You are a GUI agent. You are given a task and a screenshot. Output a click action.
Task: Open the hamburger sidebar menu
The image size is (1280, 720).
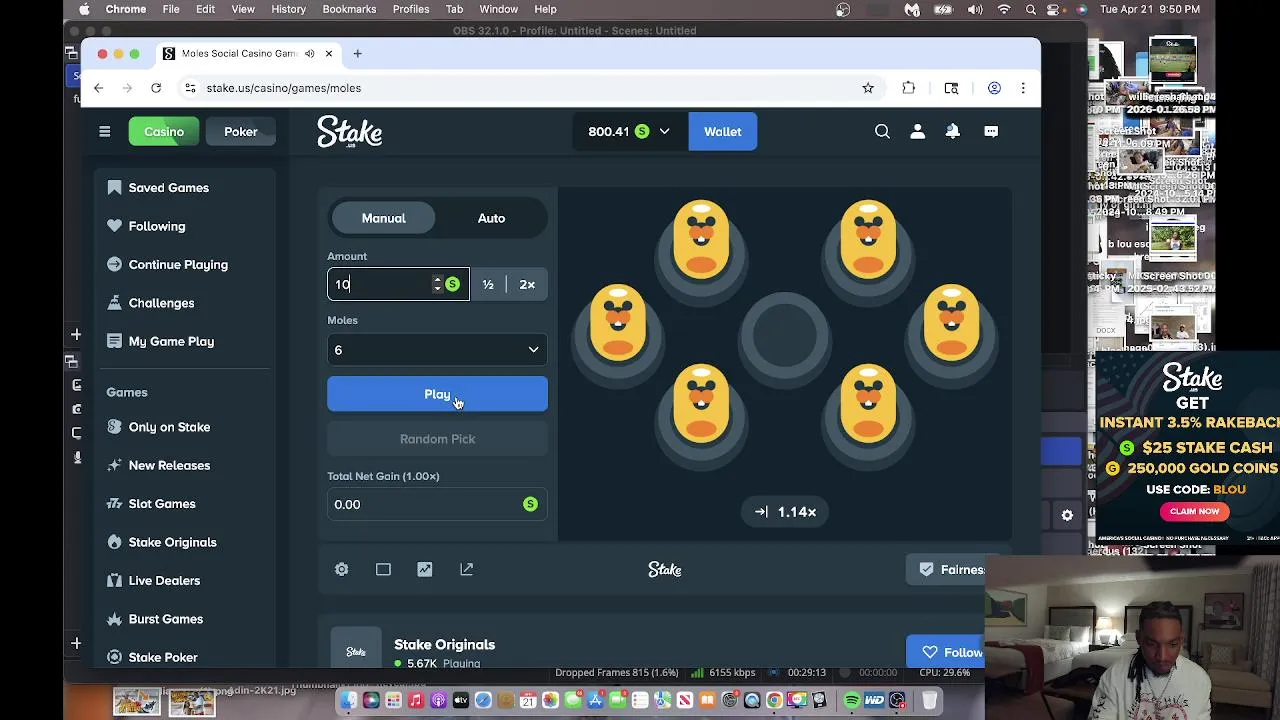[x=104, y=131]
